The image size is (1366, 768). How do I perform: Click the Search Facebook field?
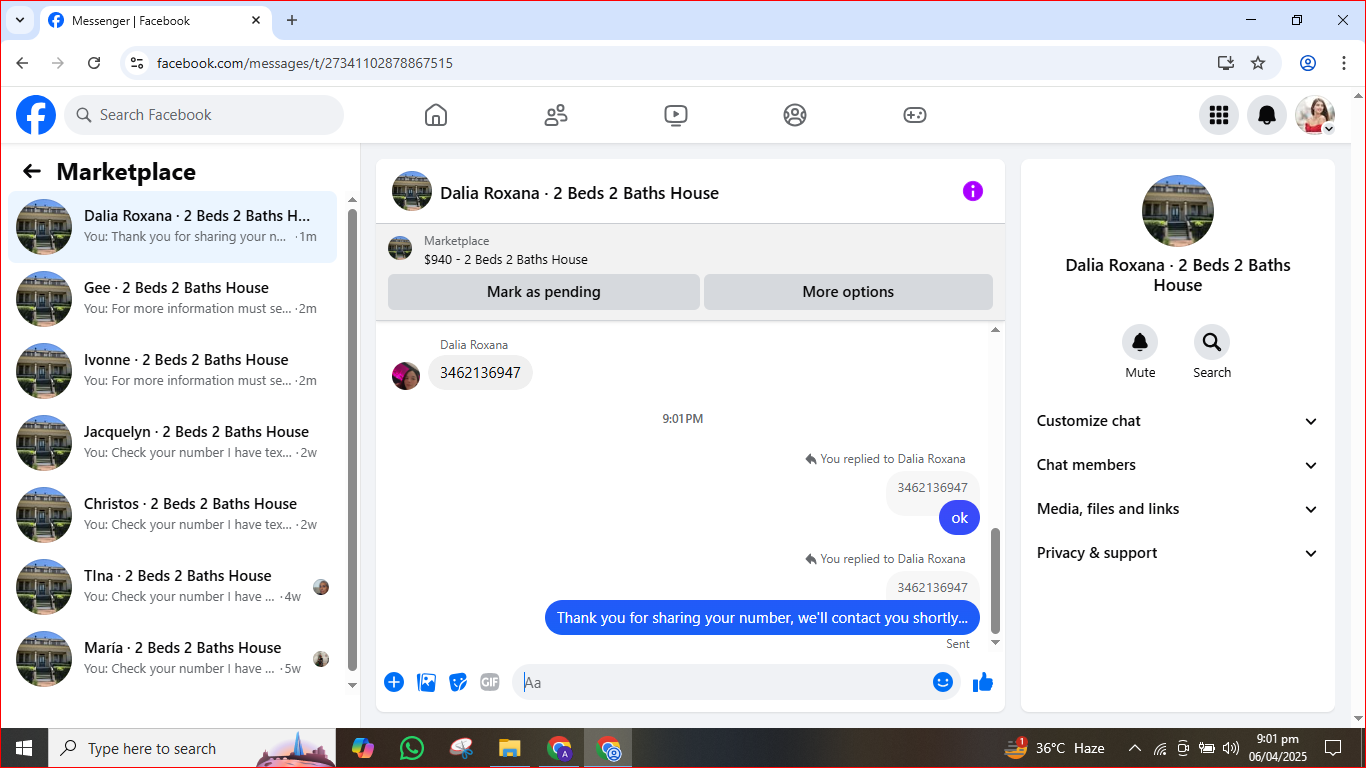[x=204, y=115]
